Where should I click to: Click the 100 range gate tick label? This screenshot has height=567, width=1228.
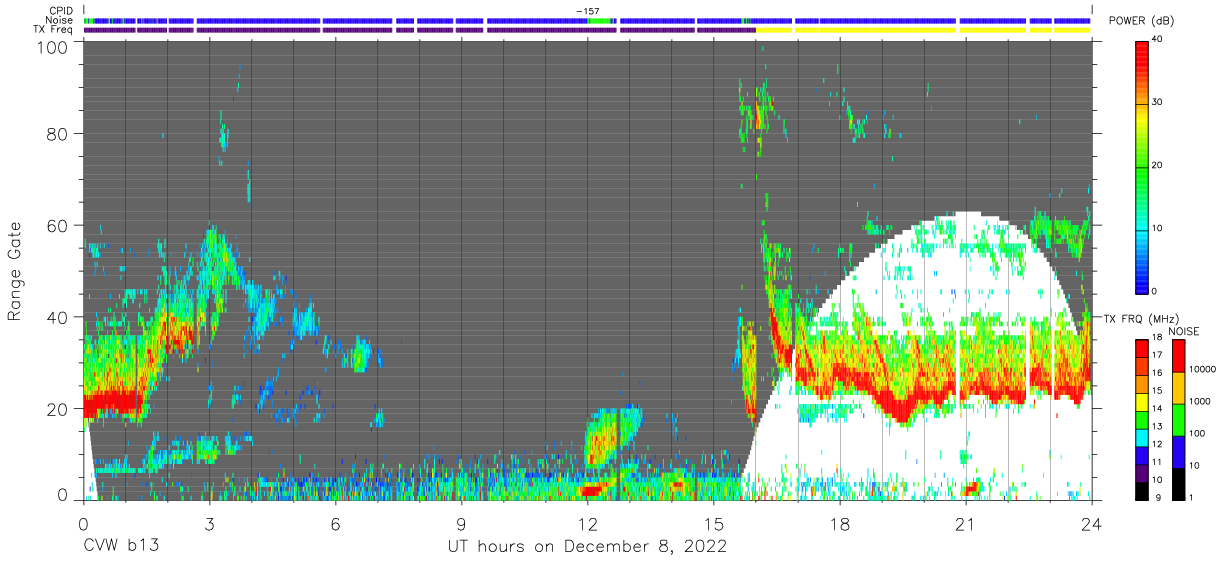pyautogui.click(x=53, y=47)
